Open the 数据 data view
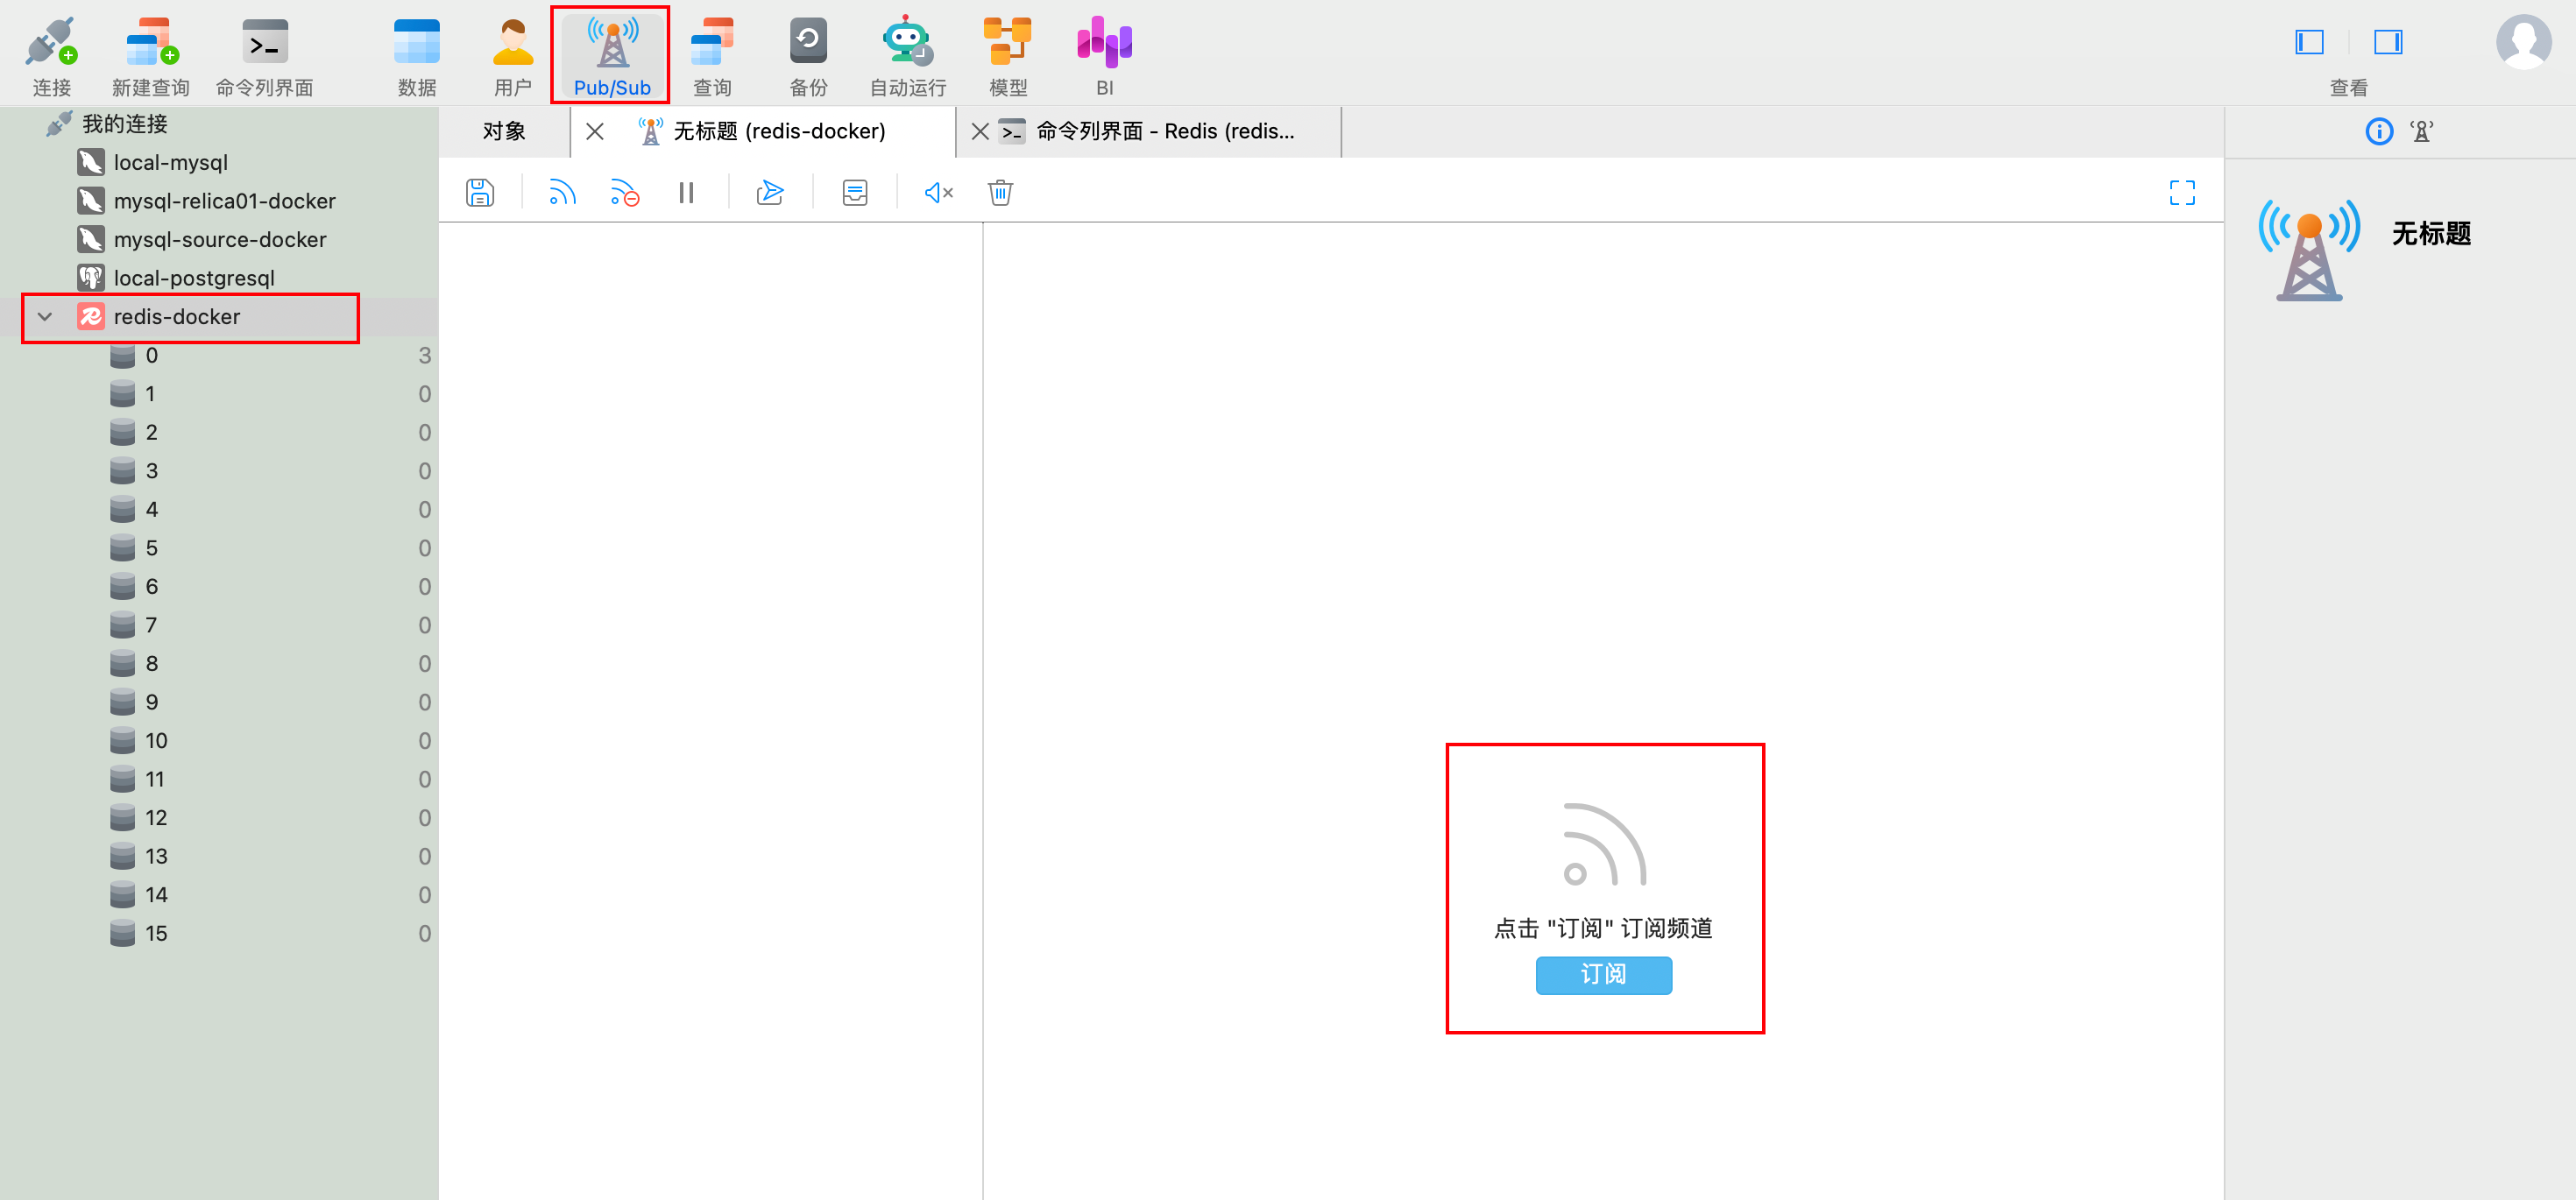The image size is (2576, 1200). tap(417, 56)
